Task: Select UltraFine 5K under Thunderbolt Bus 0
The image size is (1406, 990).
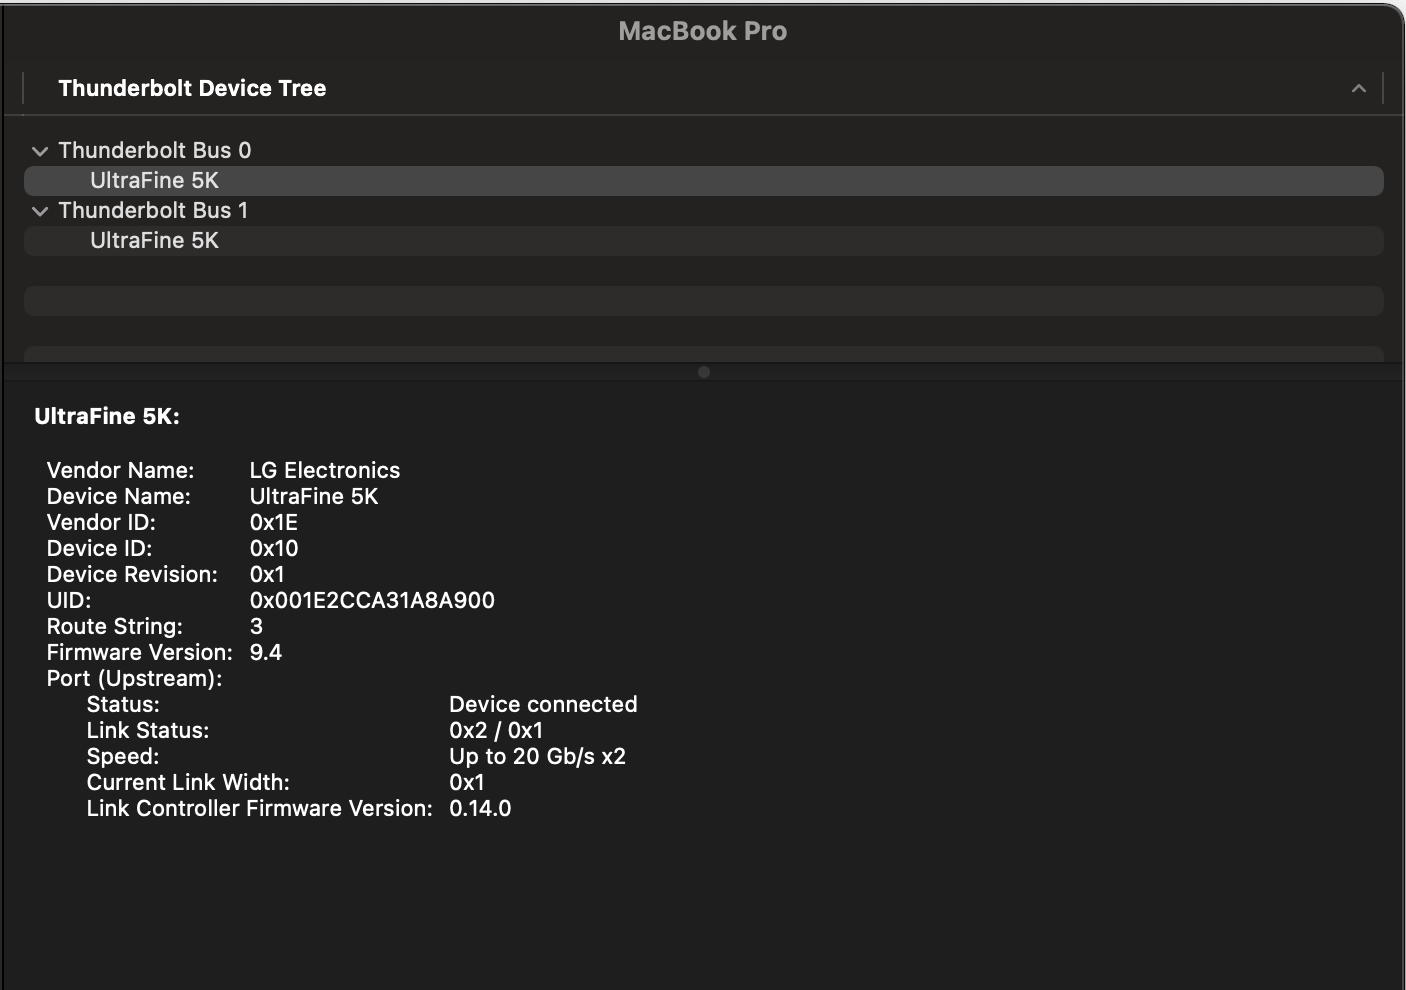Action: point(703,181)
